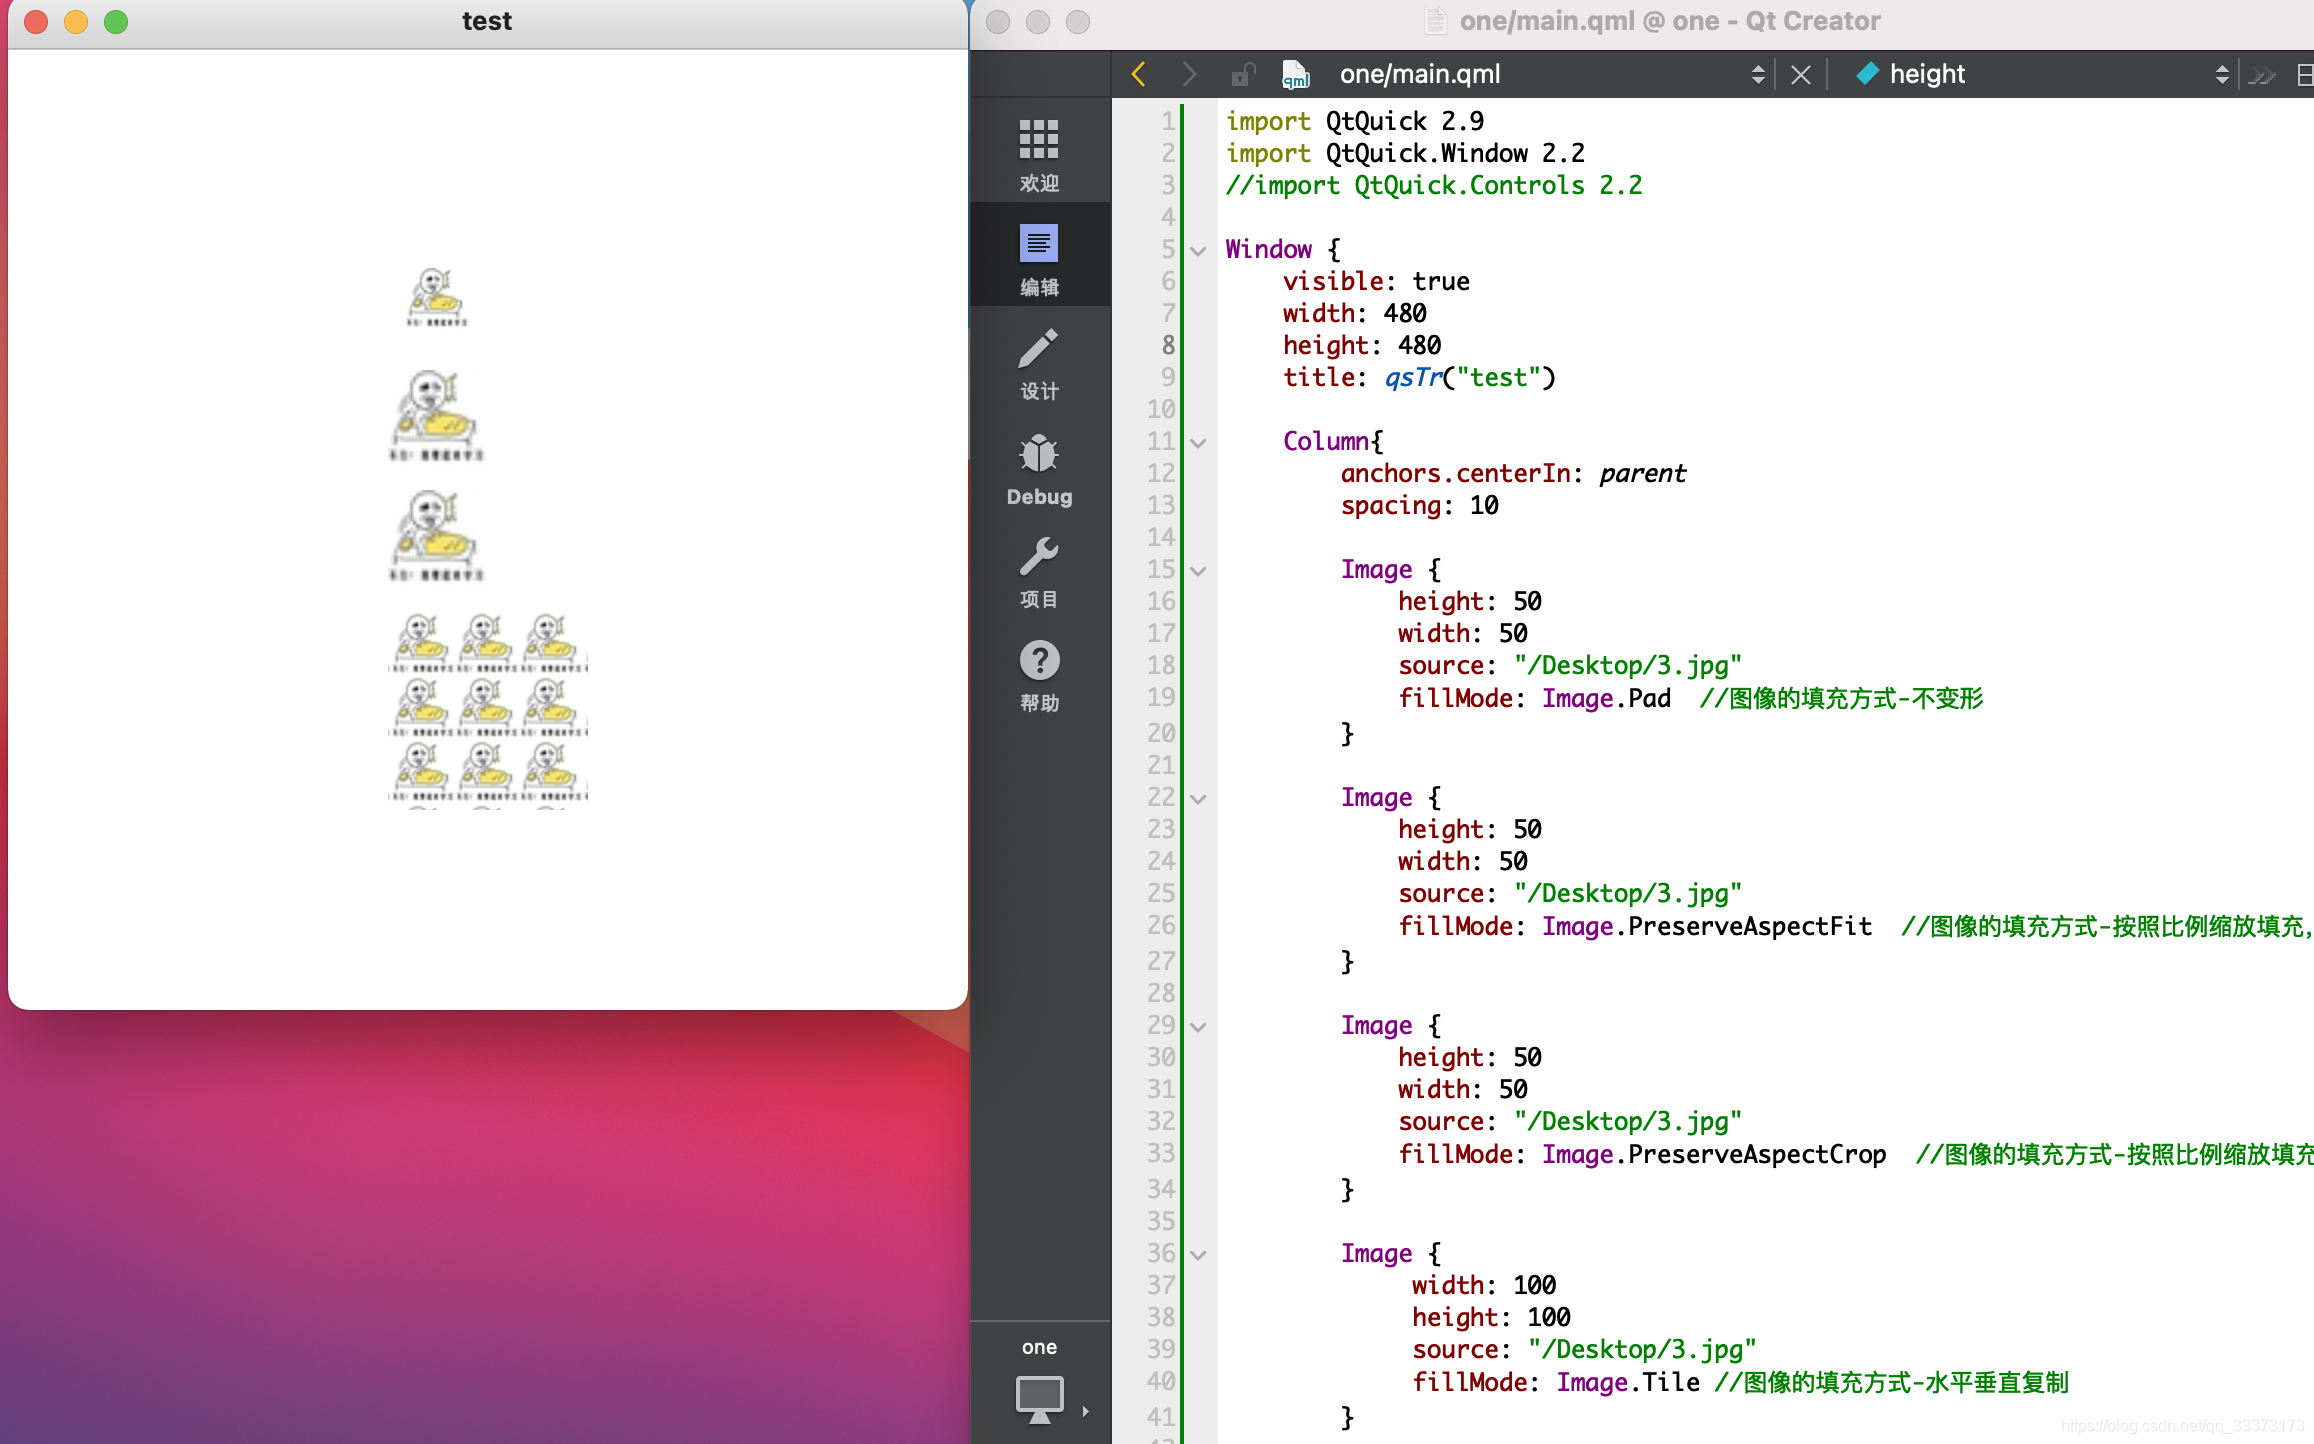Click the go forward arrow in editor toolbar
The image size is (2314, 1444).
pos(1188,74)
